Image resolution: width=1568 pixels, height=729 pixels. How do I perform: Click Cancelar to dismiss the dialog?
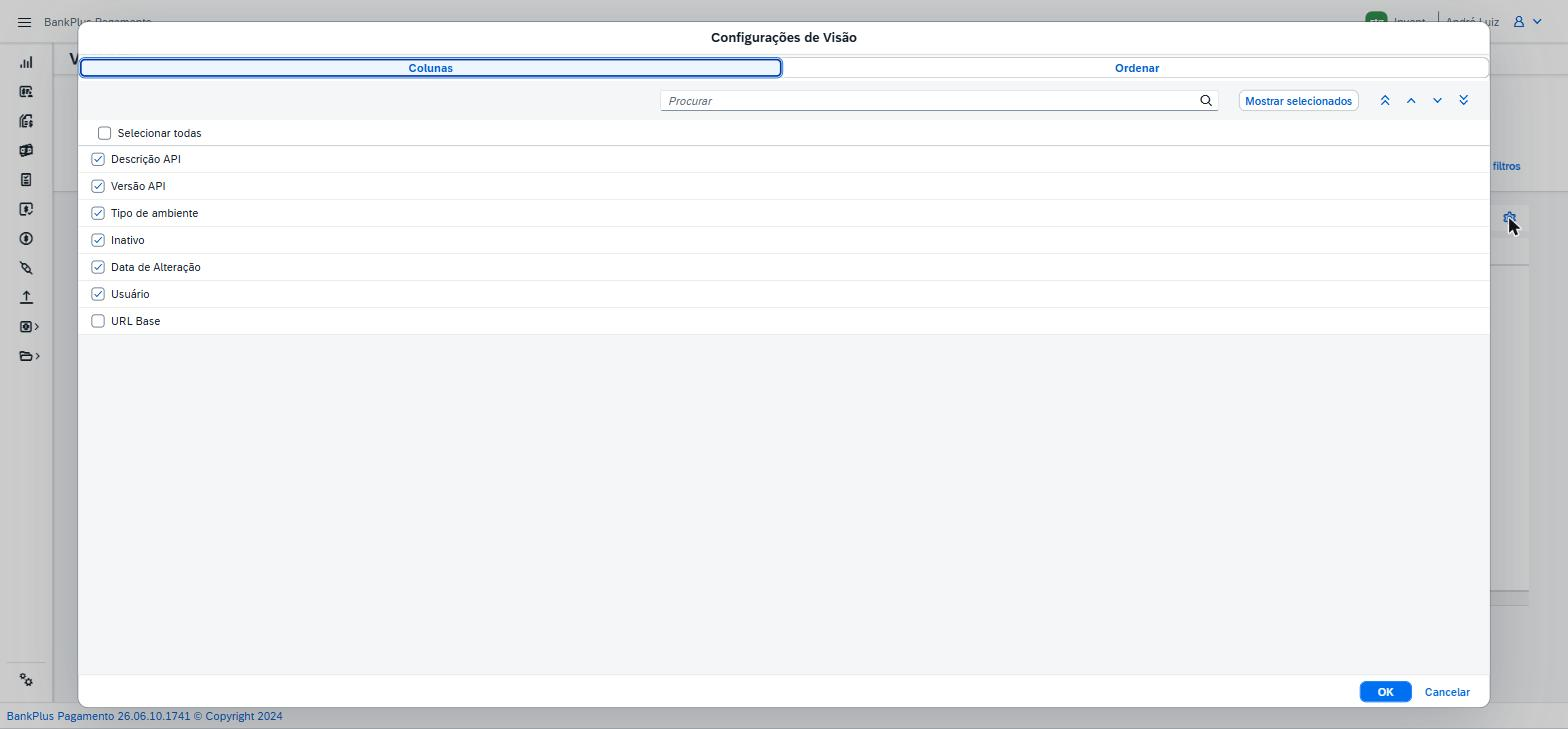click(1447, 692)
